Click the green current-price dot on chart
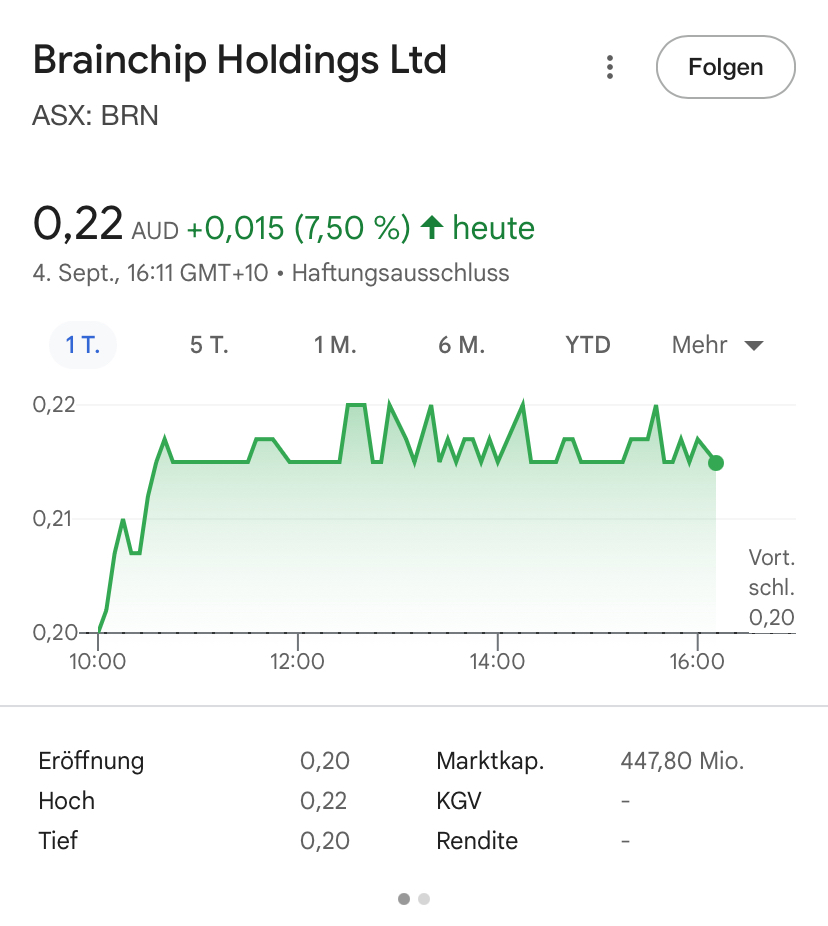 pyautogui.click(x=715, y=463)
